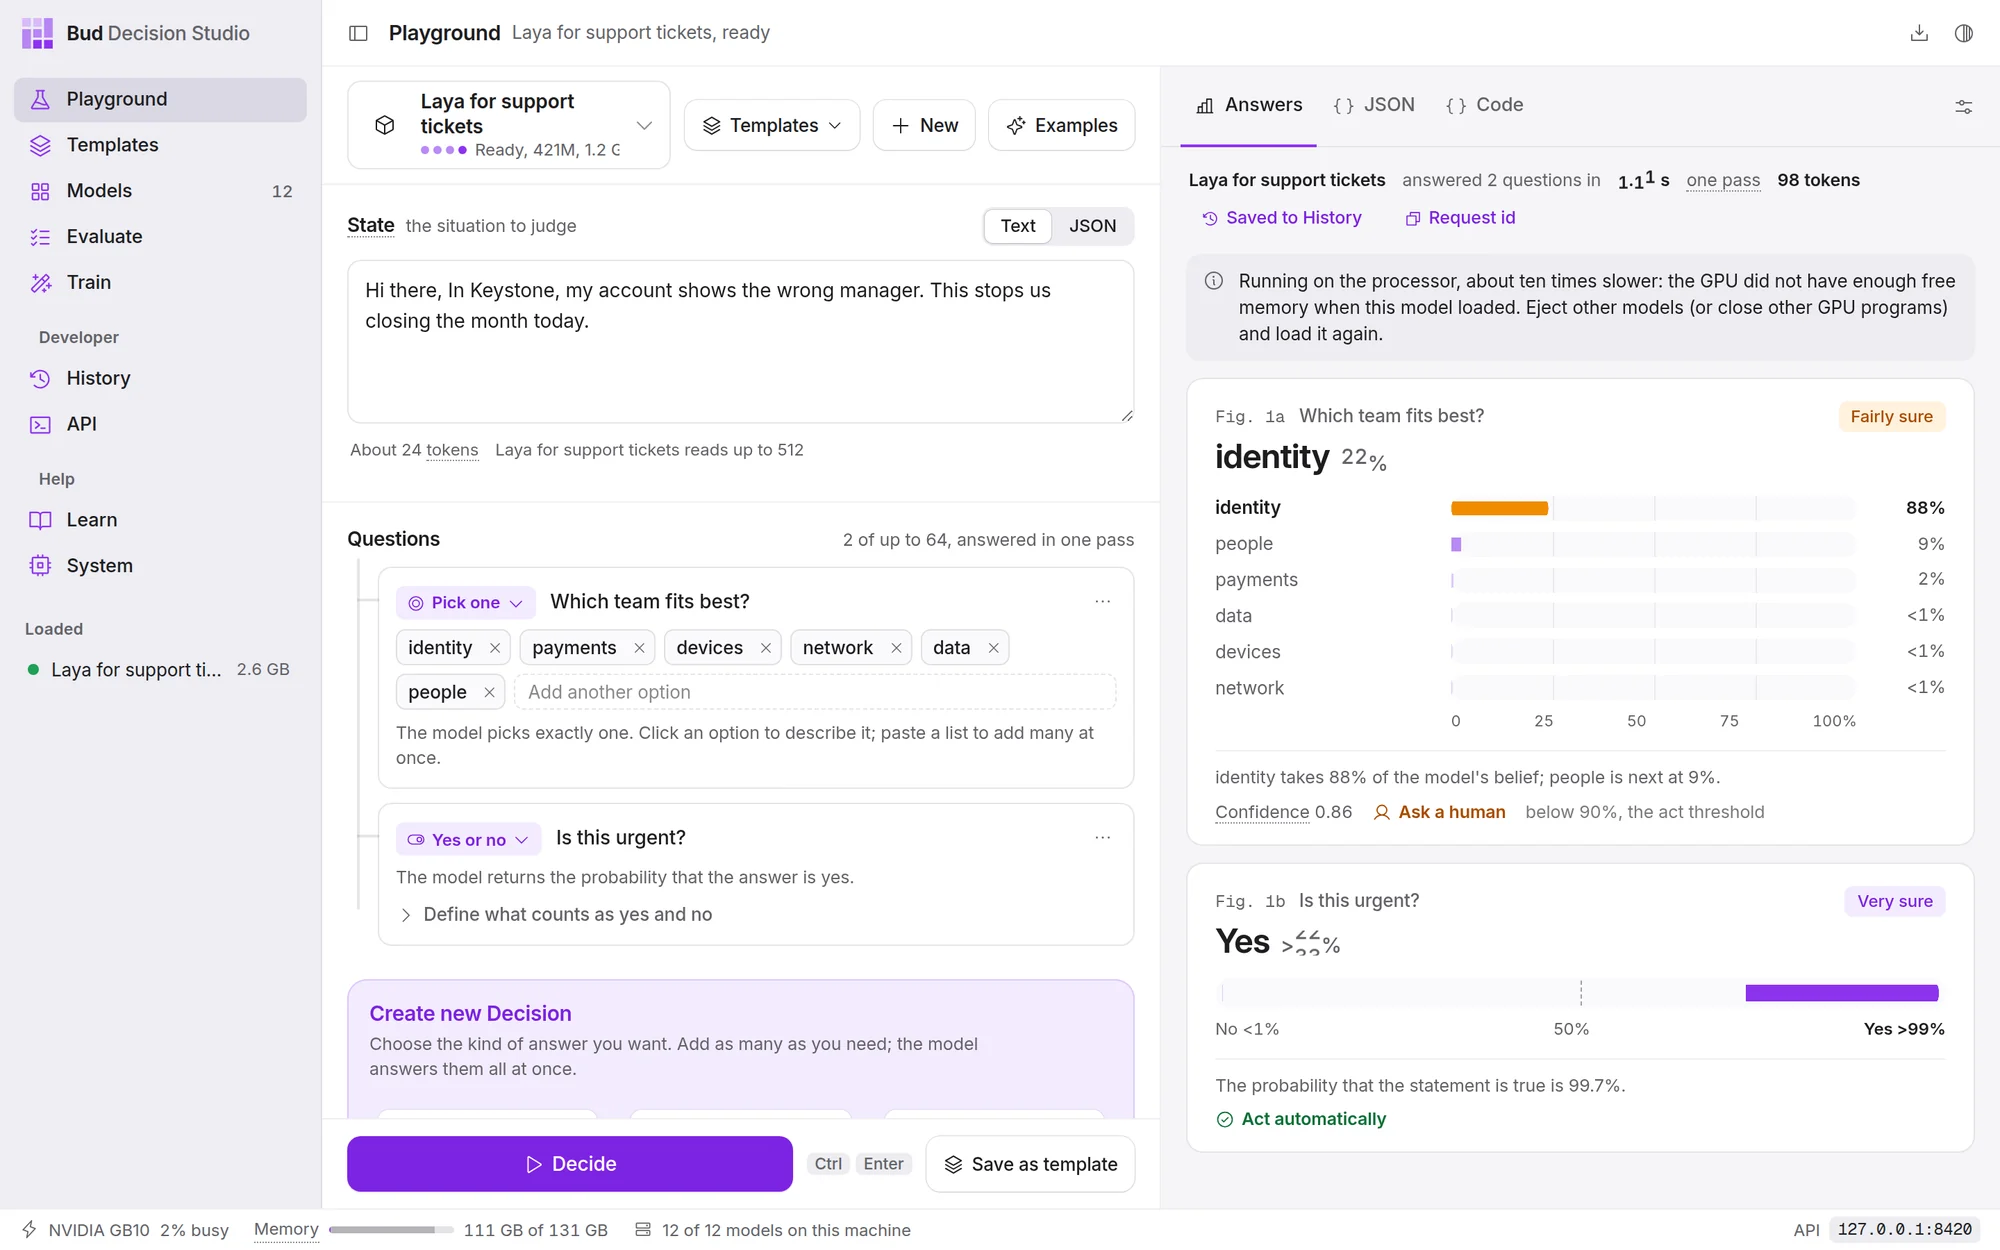Remove the identity option chip

click(495, 648)
